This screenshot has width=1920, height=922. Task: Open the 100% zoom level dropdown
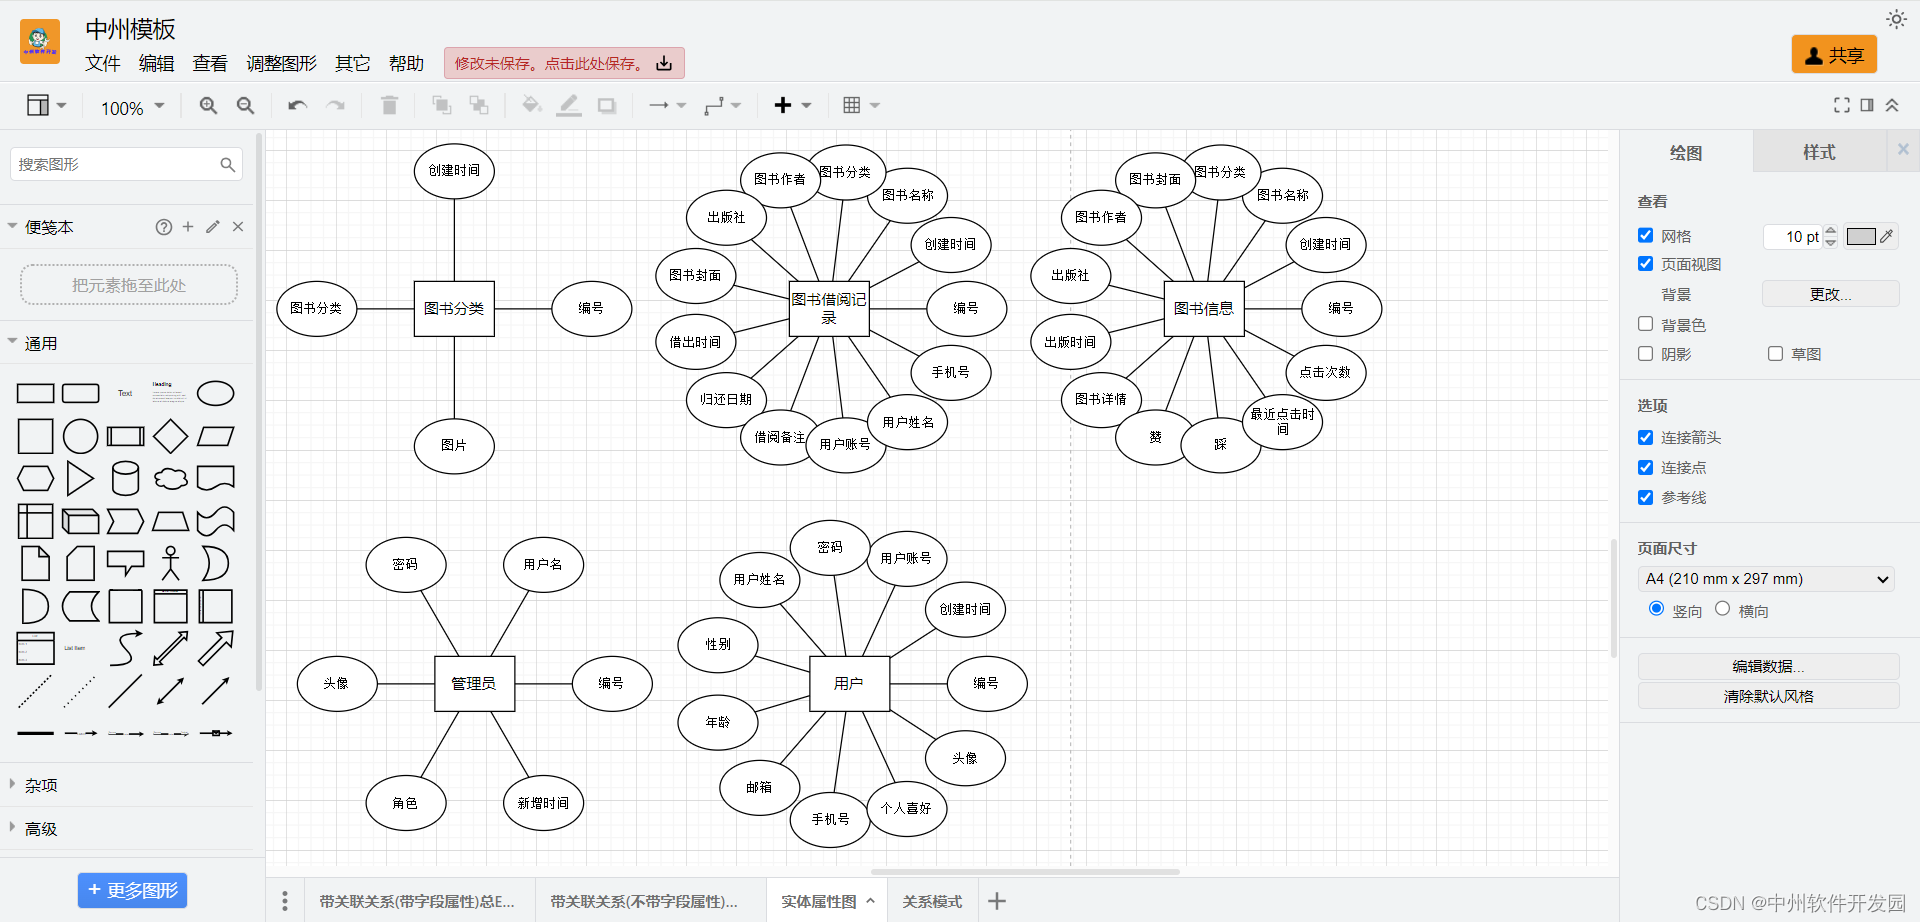click(132, 107)
